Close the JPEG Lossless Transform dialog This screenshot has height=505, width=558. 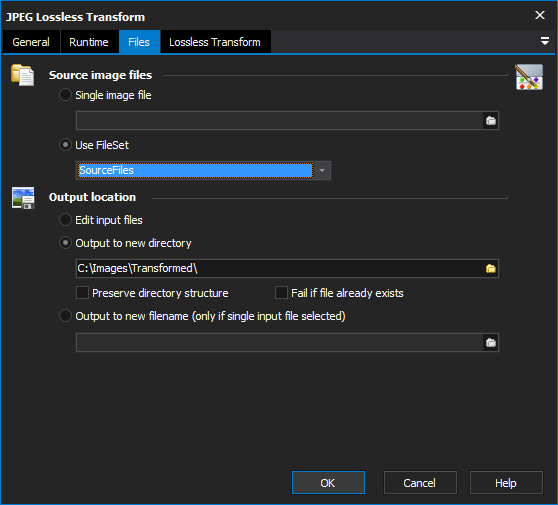click(x=540, y=15)
